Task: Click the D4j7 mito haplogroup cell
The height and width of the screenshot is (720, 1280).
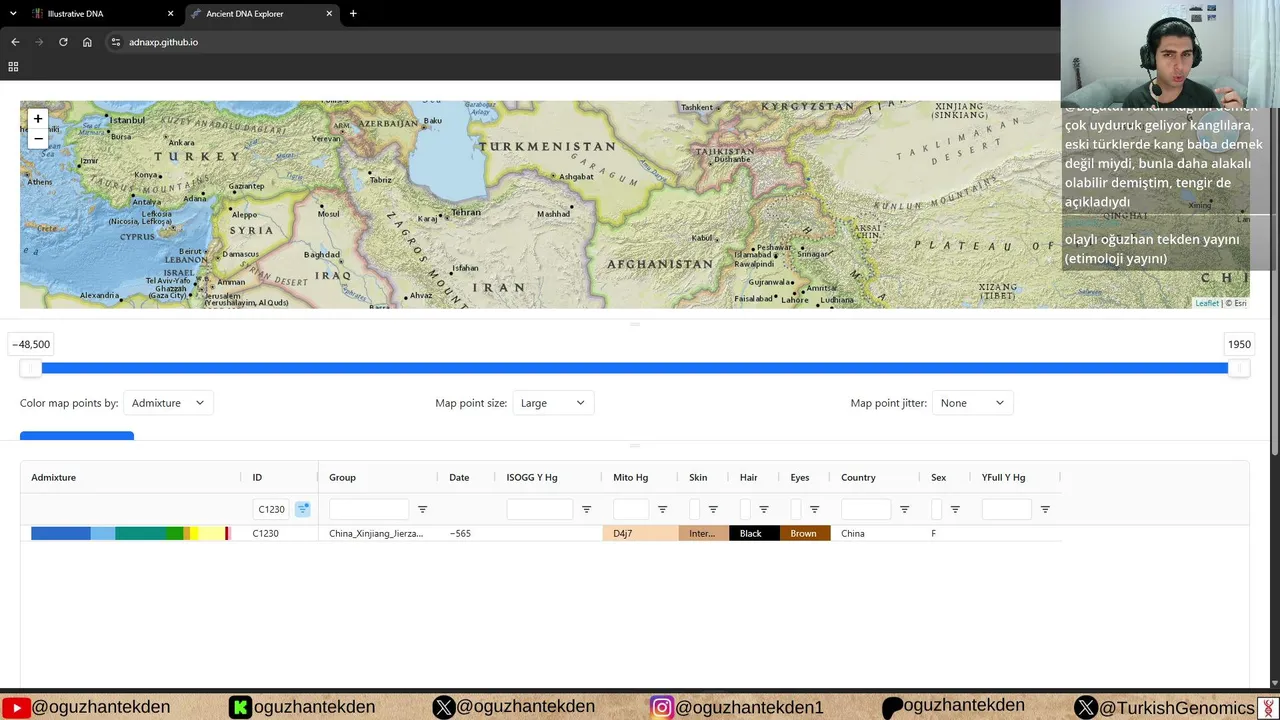Action: tap(640, 534)
